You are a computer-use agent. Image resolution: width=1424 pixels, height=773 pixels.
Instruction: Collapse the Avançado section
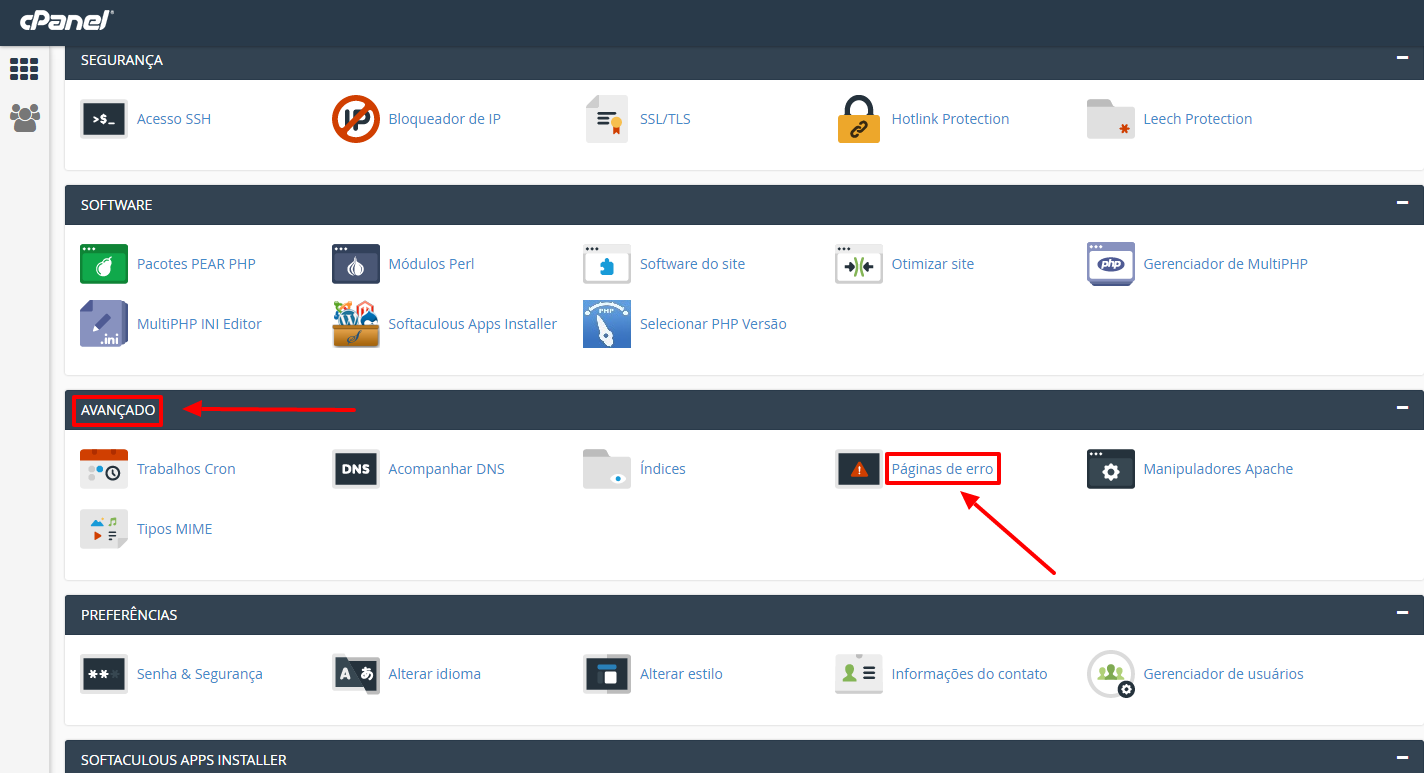pos(1402,409)
